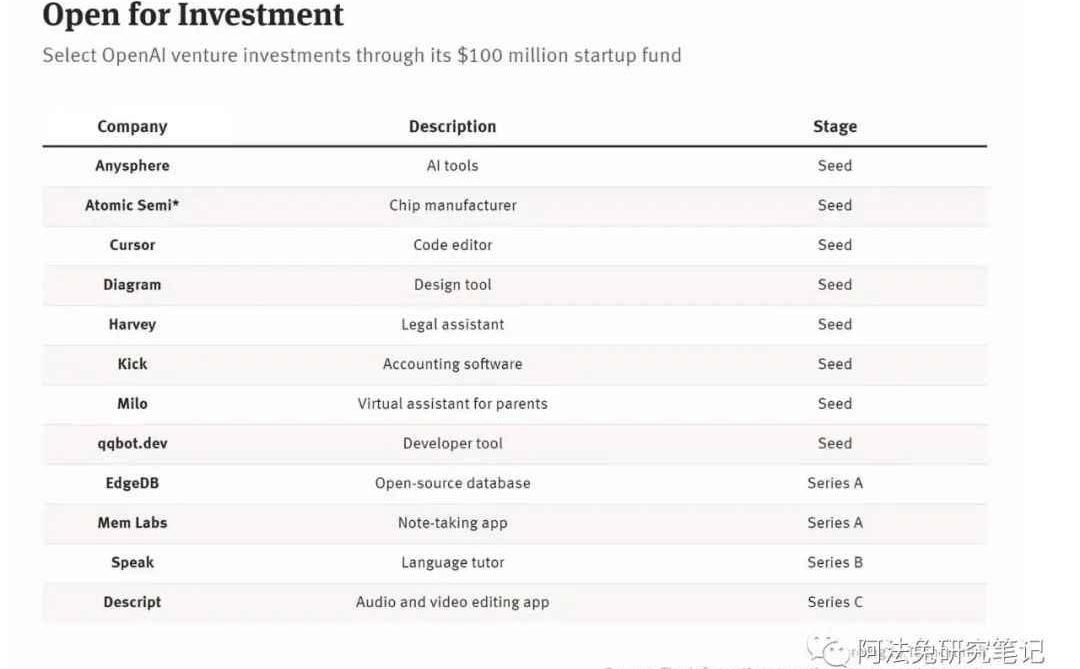Select the Mem Labs row name
This screenshot has height=669, width=1080.
click(x=132, y=523)
